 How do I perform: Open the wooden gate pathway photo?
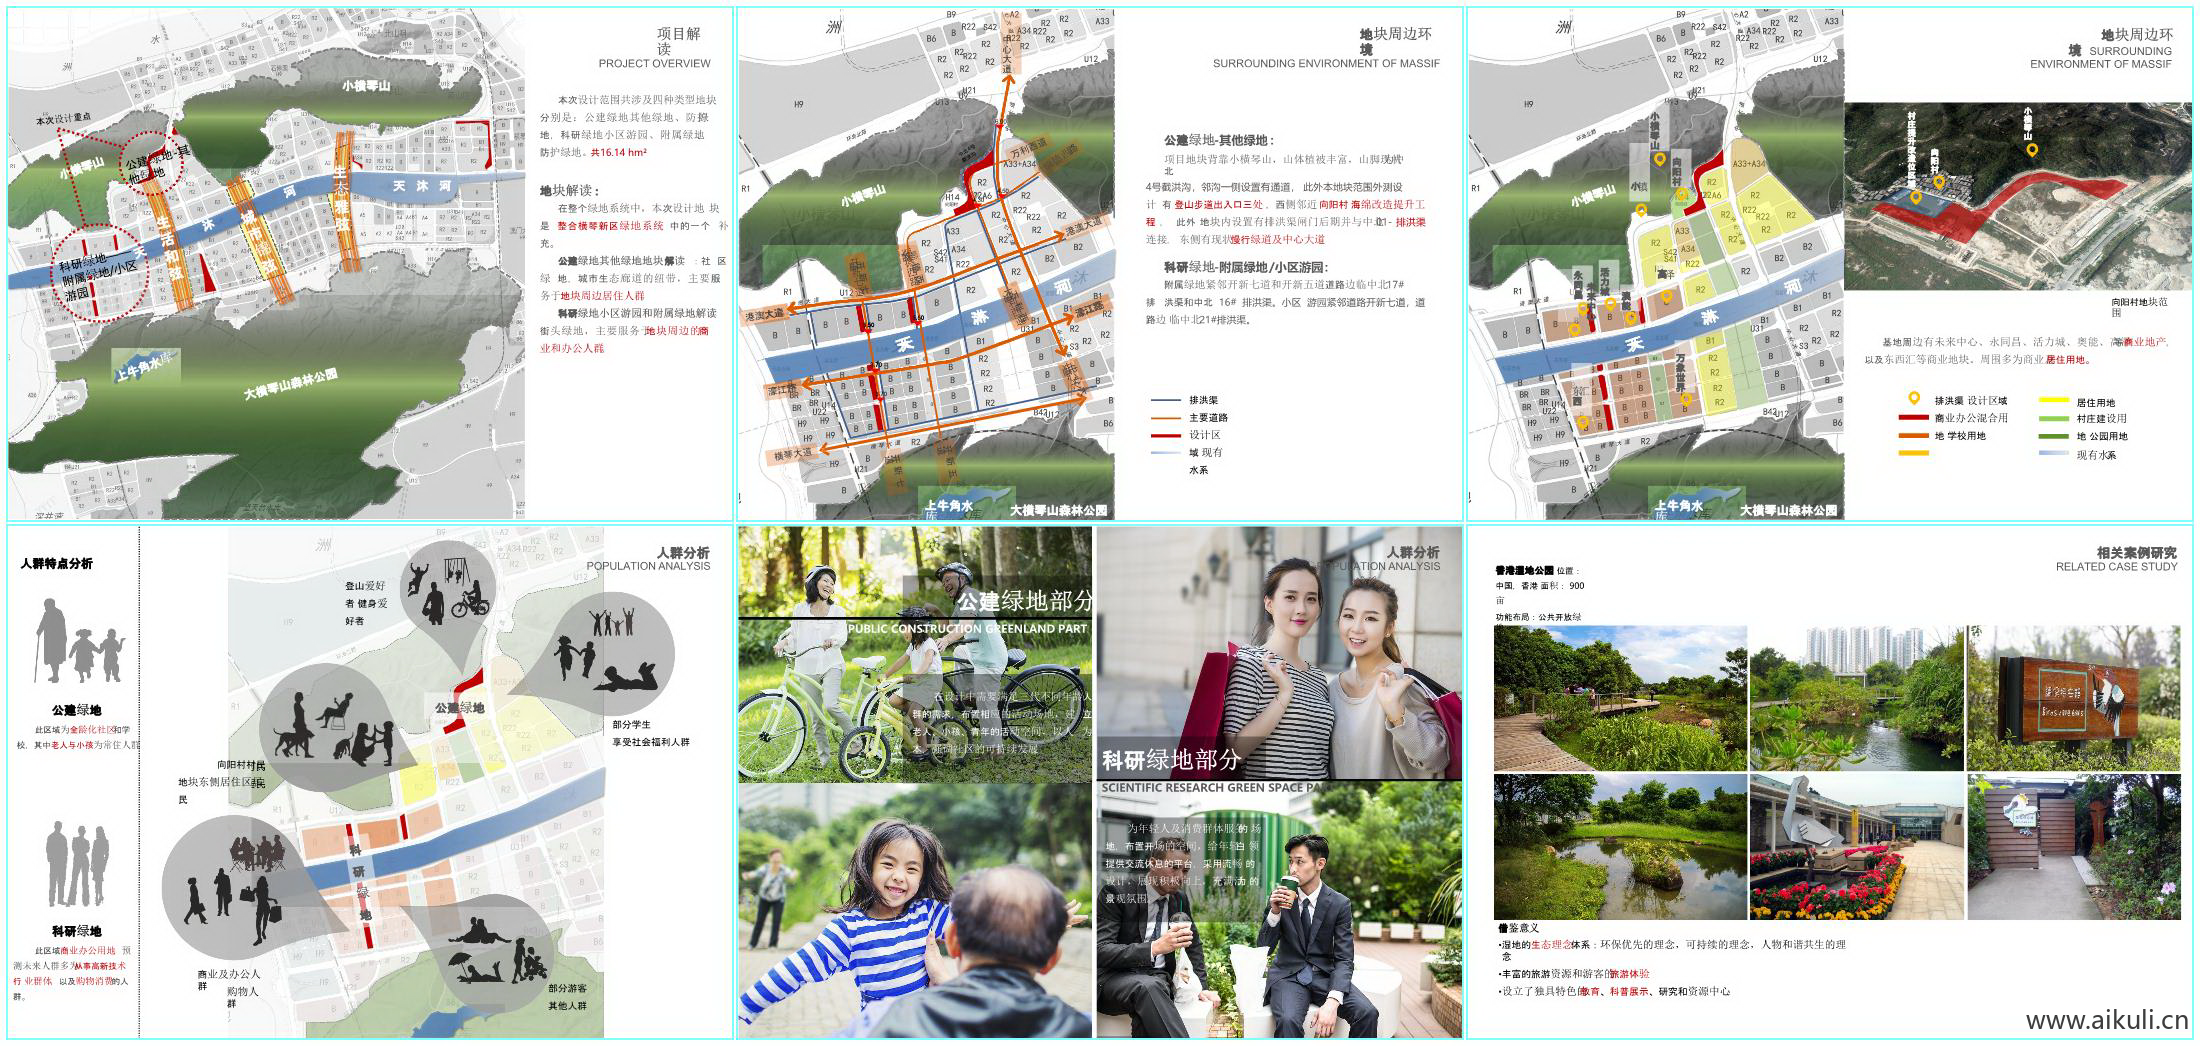click(2073, 846)
